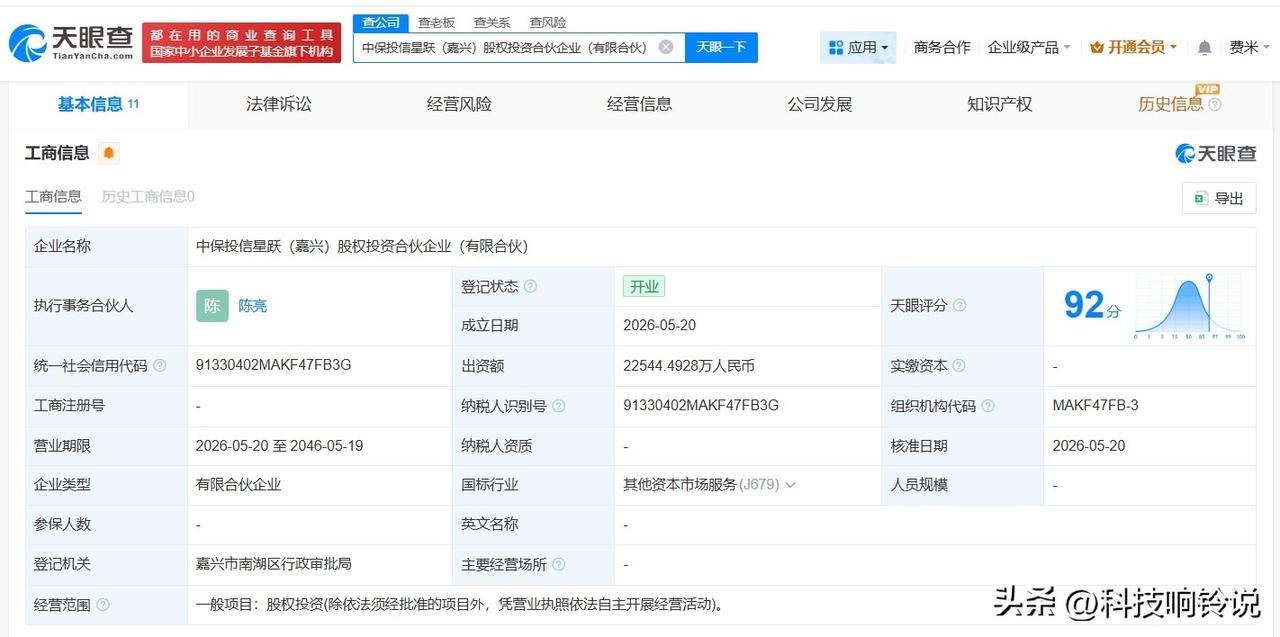Click the taxpayer ID under 纳税人识别号
The height and width of the screenshot is (637, 1280).
[x=700, y=405]
